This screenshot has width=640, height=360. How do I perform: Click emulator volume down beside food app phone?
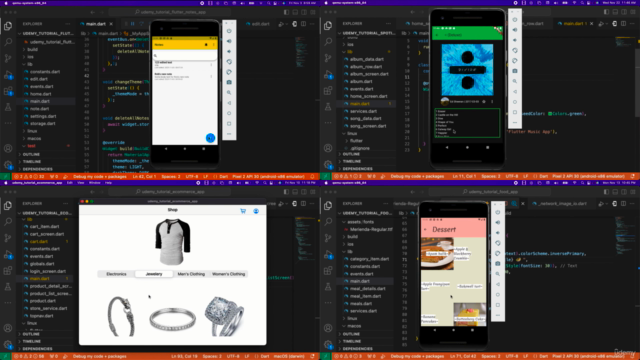pyautogui.click(x=498, y=233)
